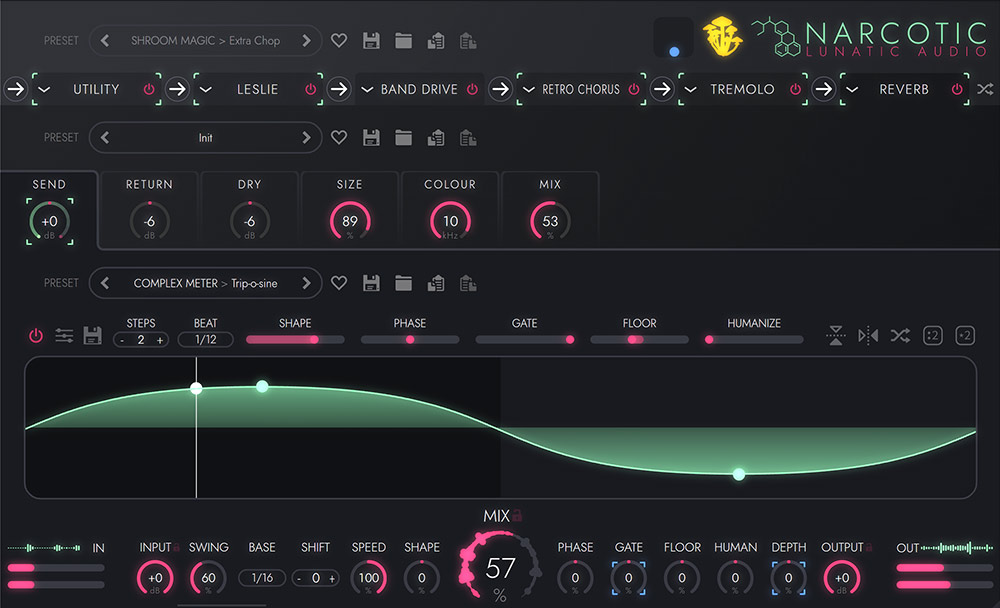This screenshot has width=1000, height=608.
Task: Favorite the SHROOM MAGIC preset with the heart icon
Action: click(339, 40)
